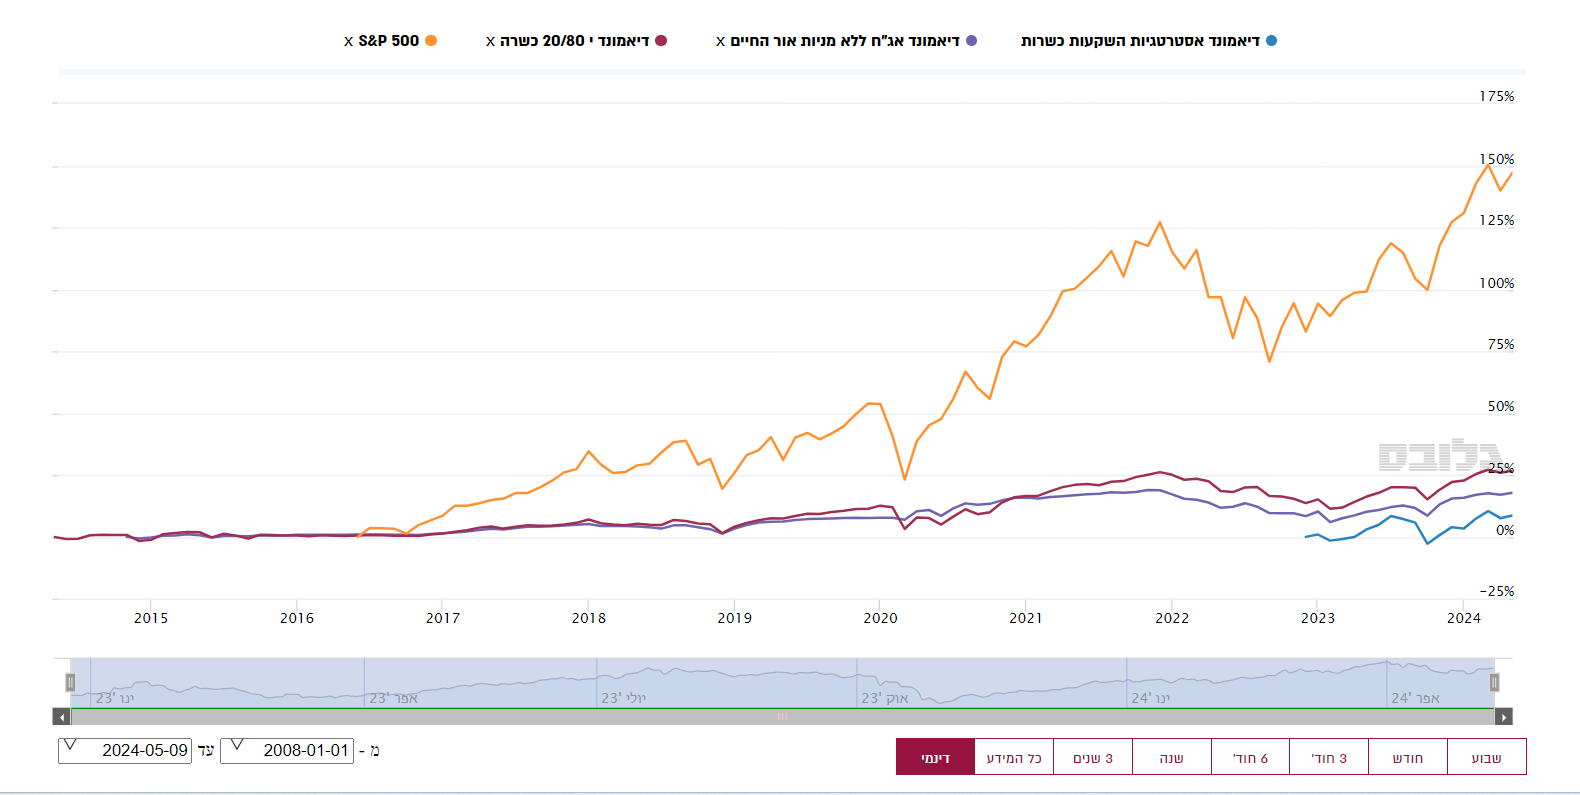Image resolution: width=1580 pixels, height=795 pixels.
Task: Toggle the purple דיאמונד אג"ח legend dot
Action: (x=971, y=41)
